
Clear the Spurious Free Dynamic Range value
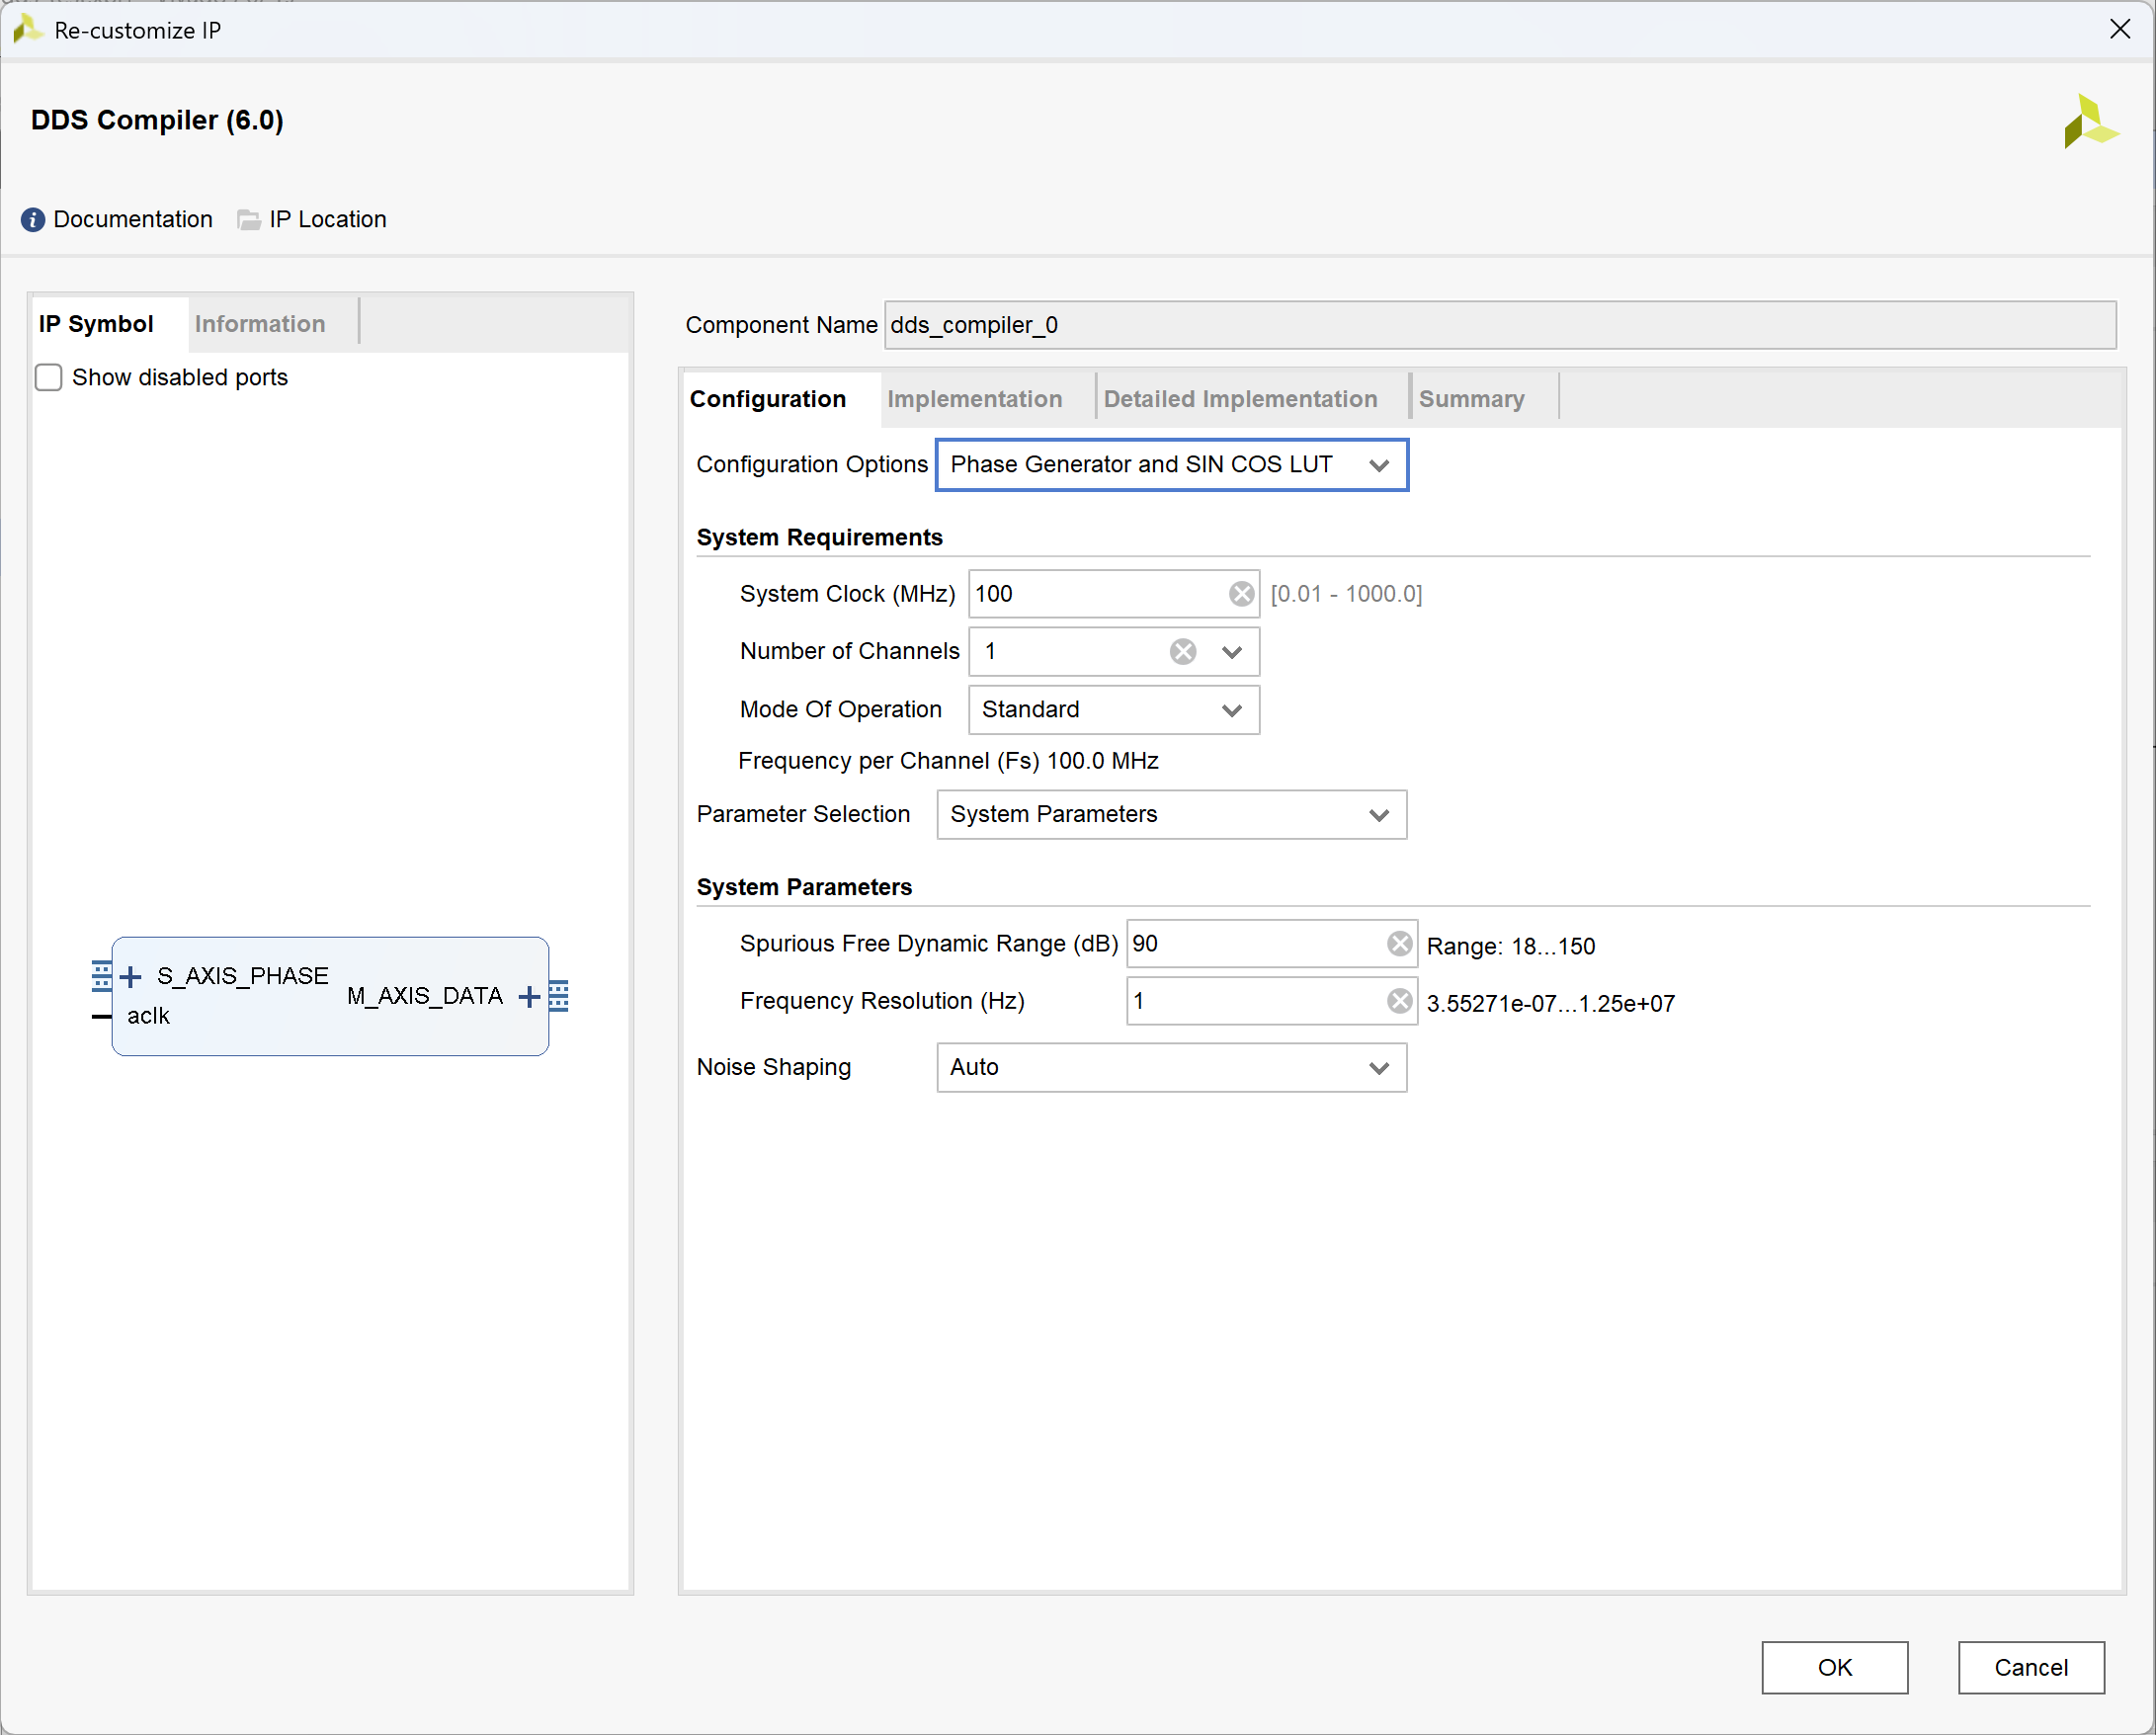[1400, 944]
